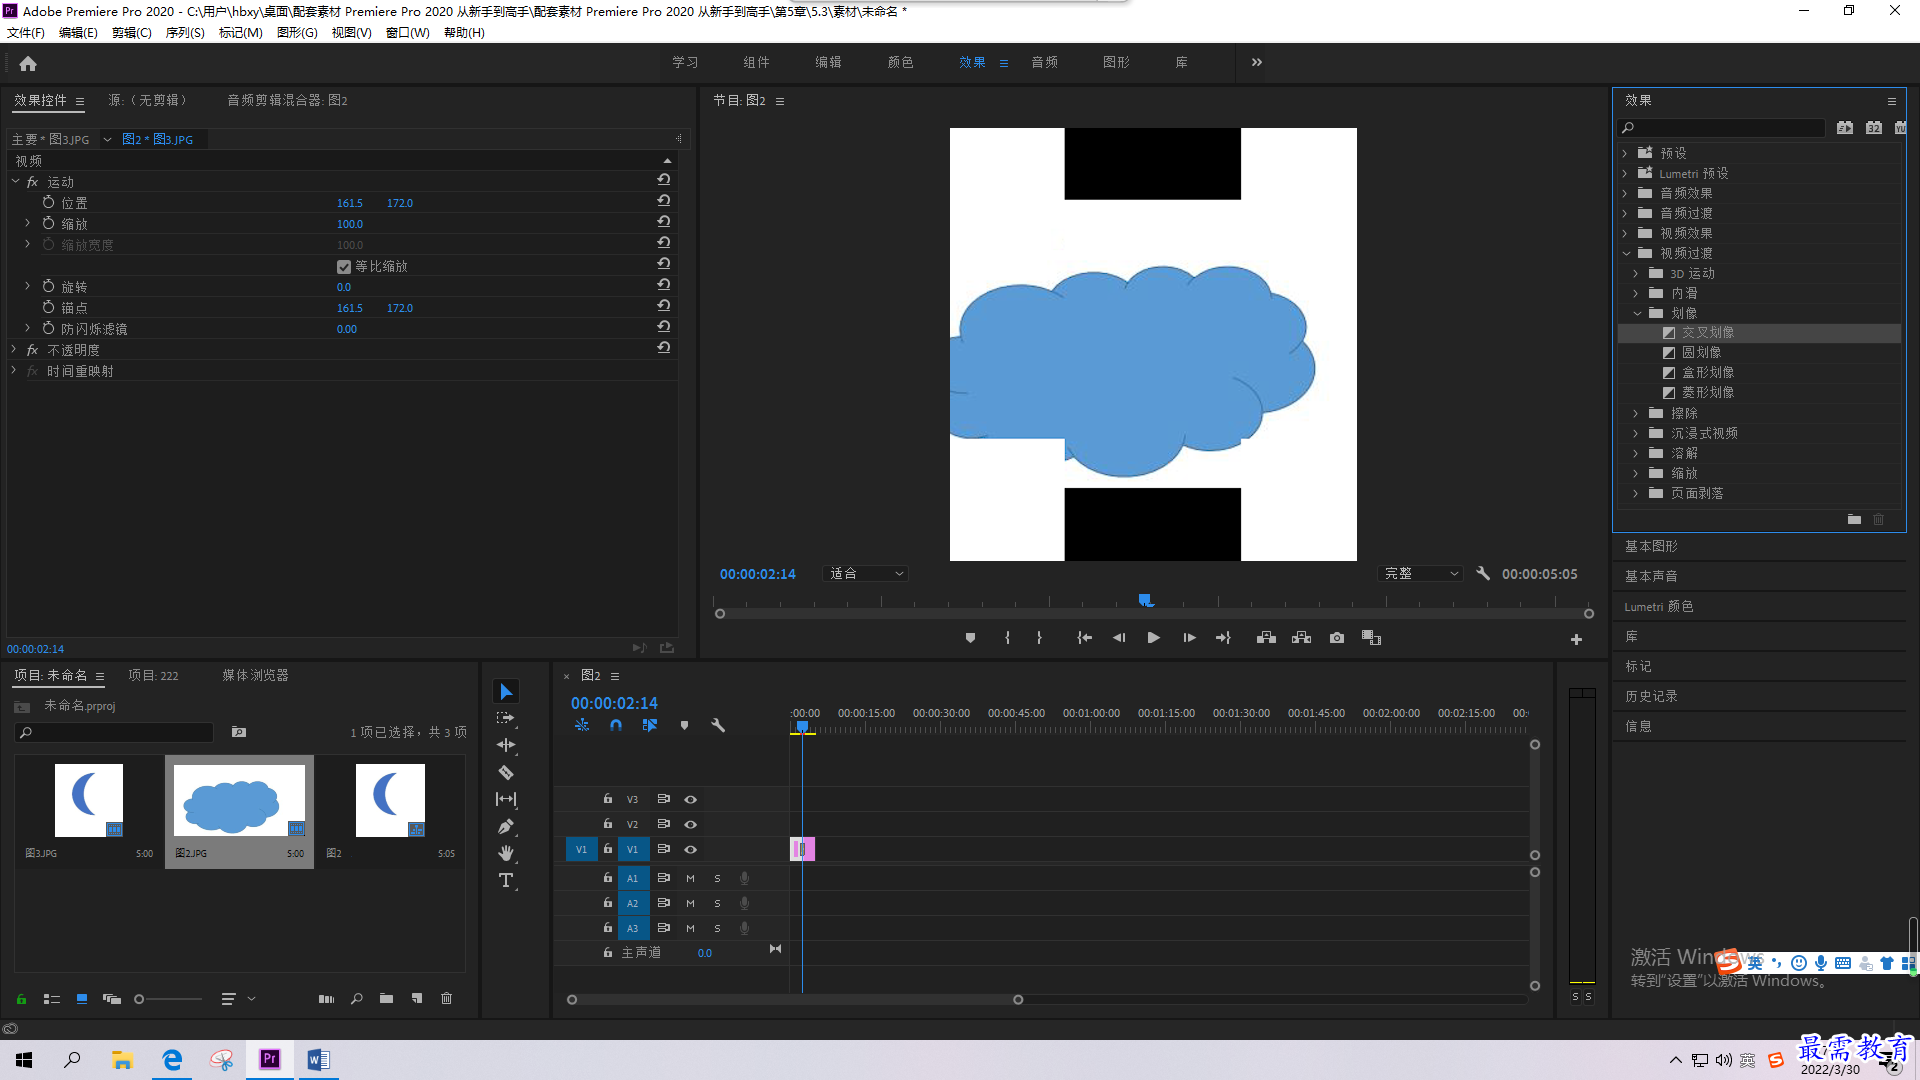
Task: Open the 剪辑(C) menu
Action: point(132,33)
